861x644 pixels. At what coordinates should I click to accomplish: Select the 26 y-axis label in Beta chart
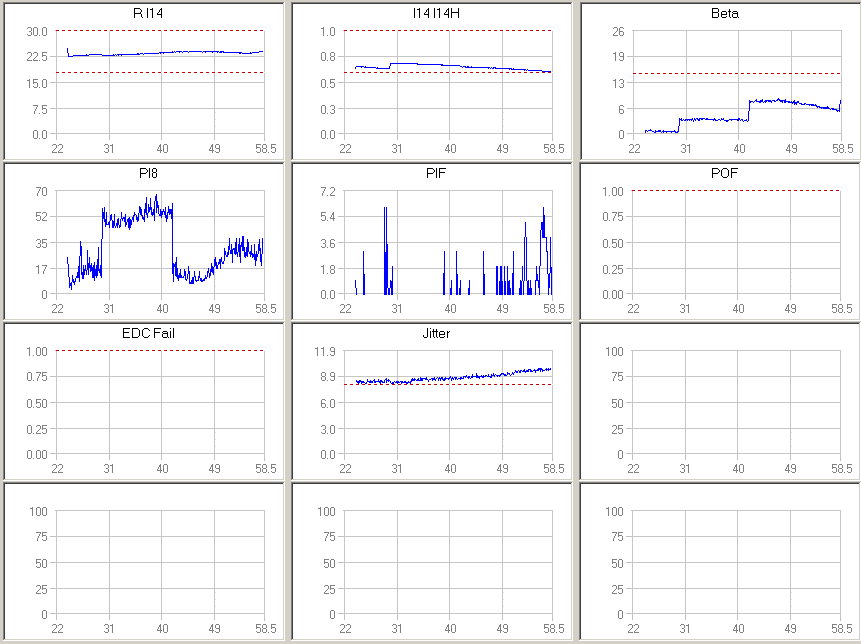(x=619, y=31)
